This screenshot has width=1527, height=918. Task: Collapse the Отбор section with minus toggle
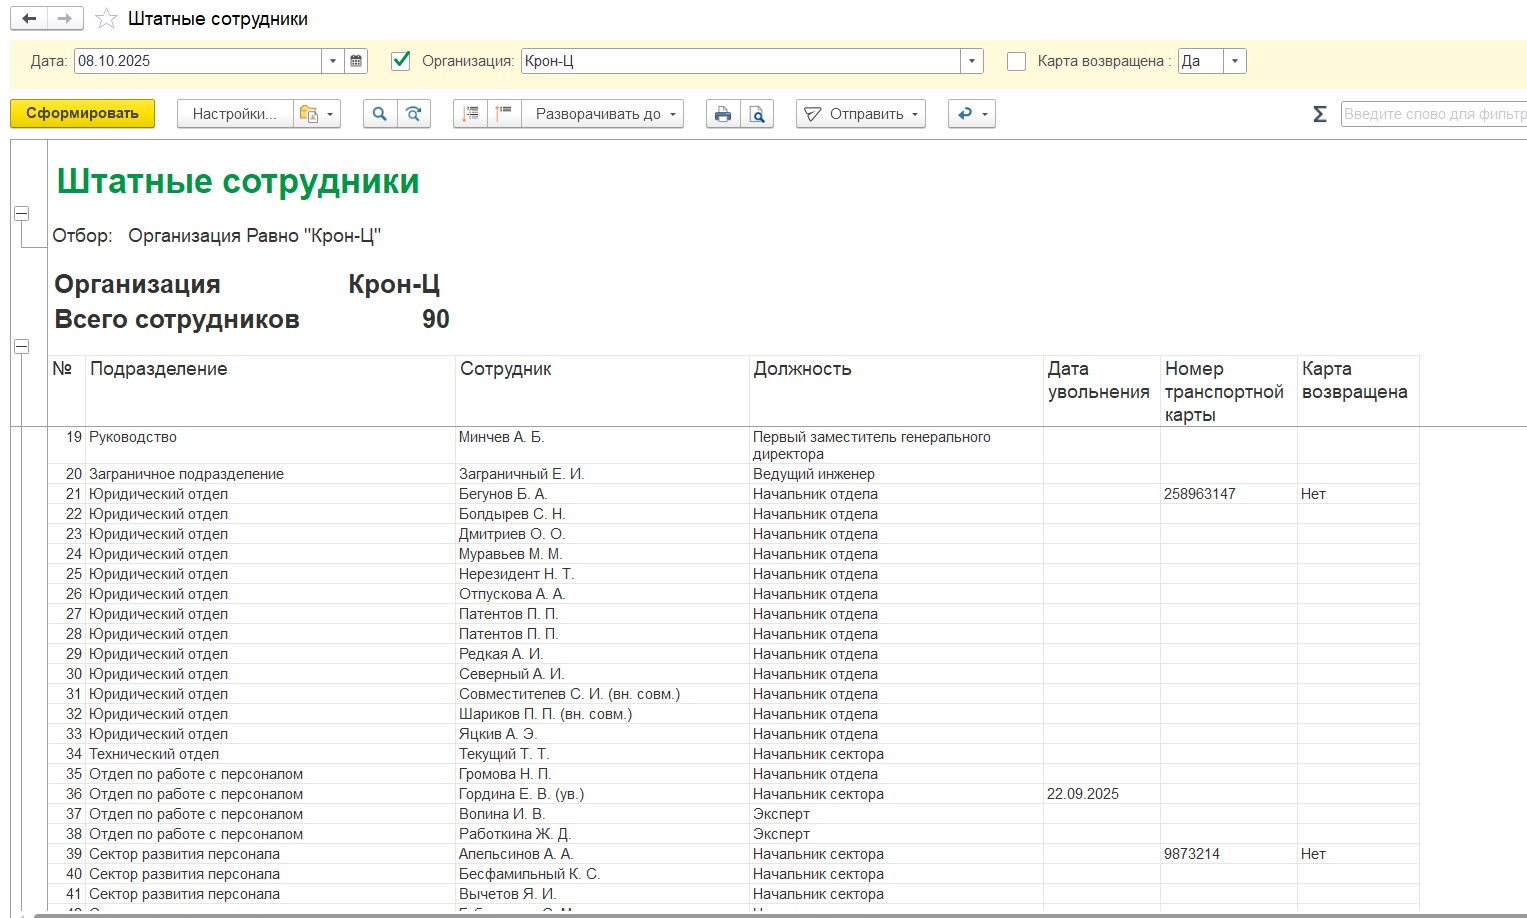pos(21,213)
